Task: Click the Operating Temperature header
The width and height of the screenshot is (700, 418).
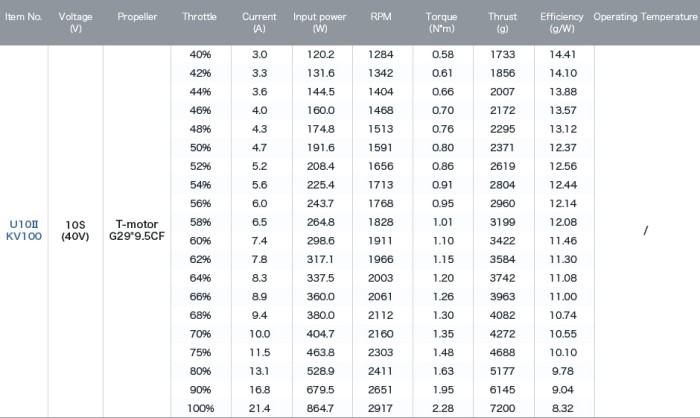Action: tap(645, 17)
